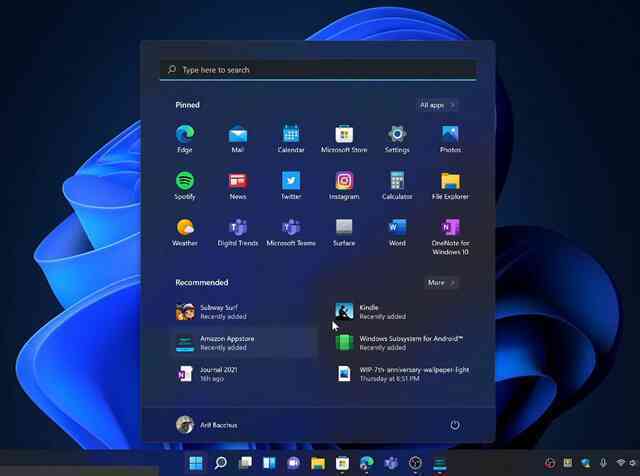Click the power button in Start menu
The image size is (640, 476).
pyautogui.click(x=455, y=425)
